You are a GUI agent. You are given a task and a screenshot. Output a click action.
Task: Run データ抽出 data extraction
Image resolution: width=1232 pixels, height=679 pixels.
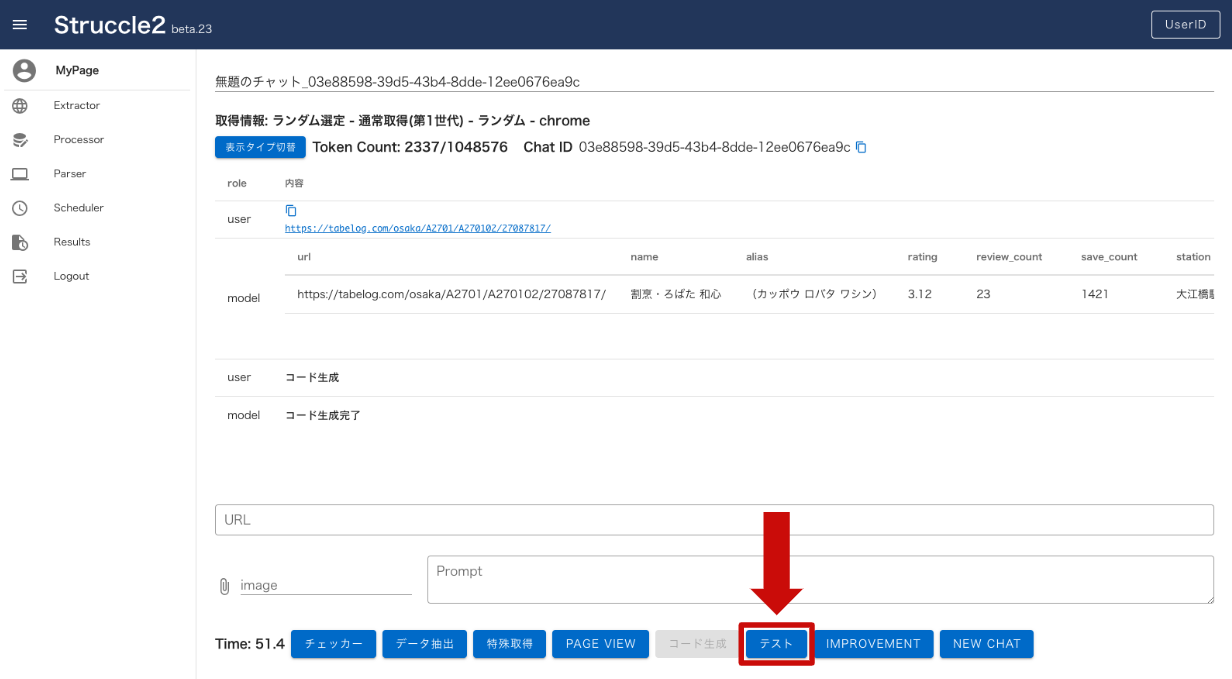[x=424, y=644]
